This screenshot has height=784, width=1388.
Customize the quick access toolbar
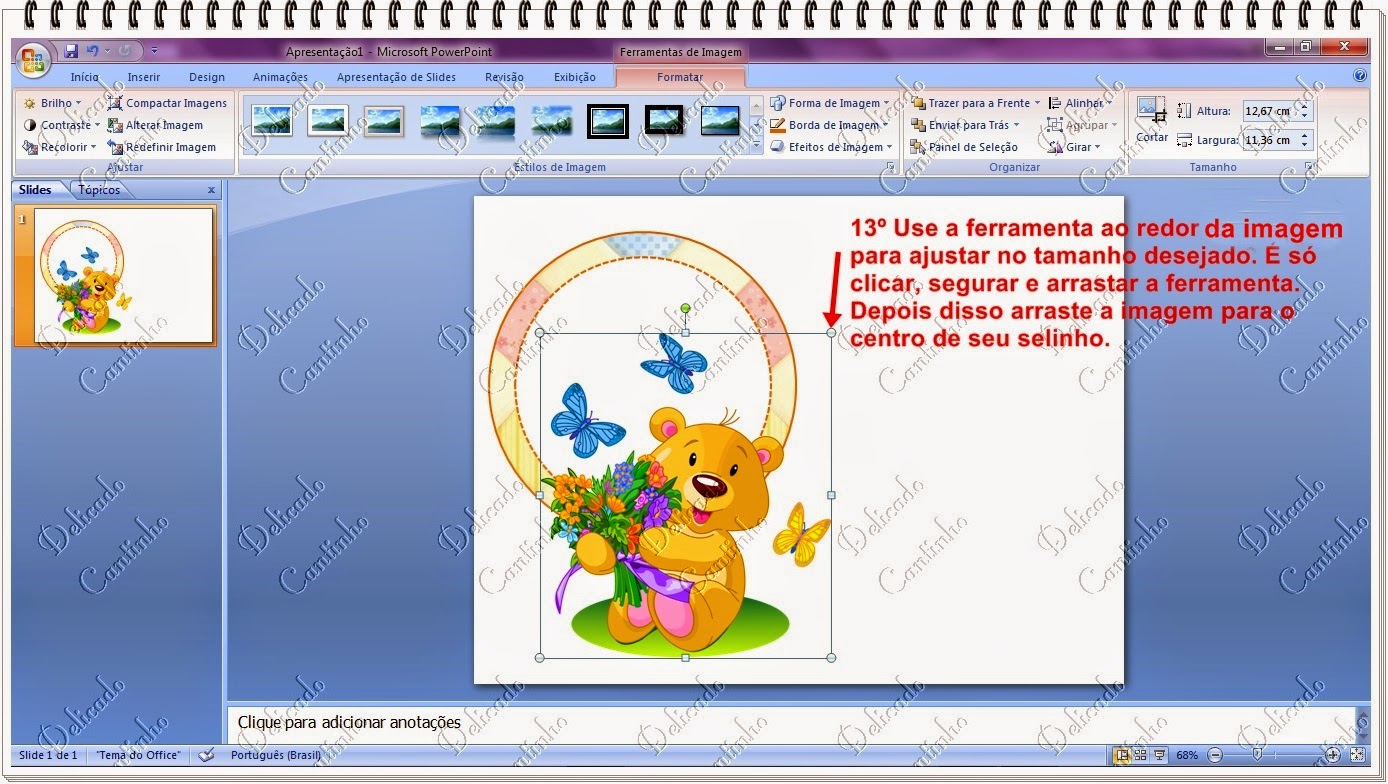tap(154, 51)
